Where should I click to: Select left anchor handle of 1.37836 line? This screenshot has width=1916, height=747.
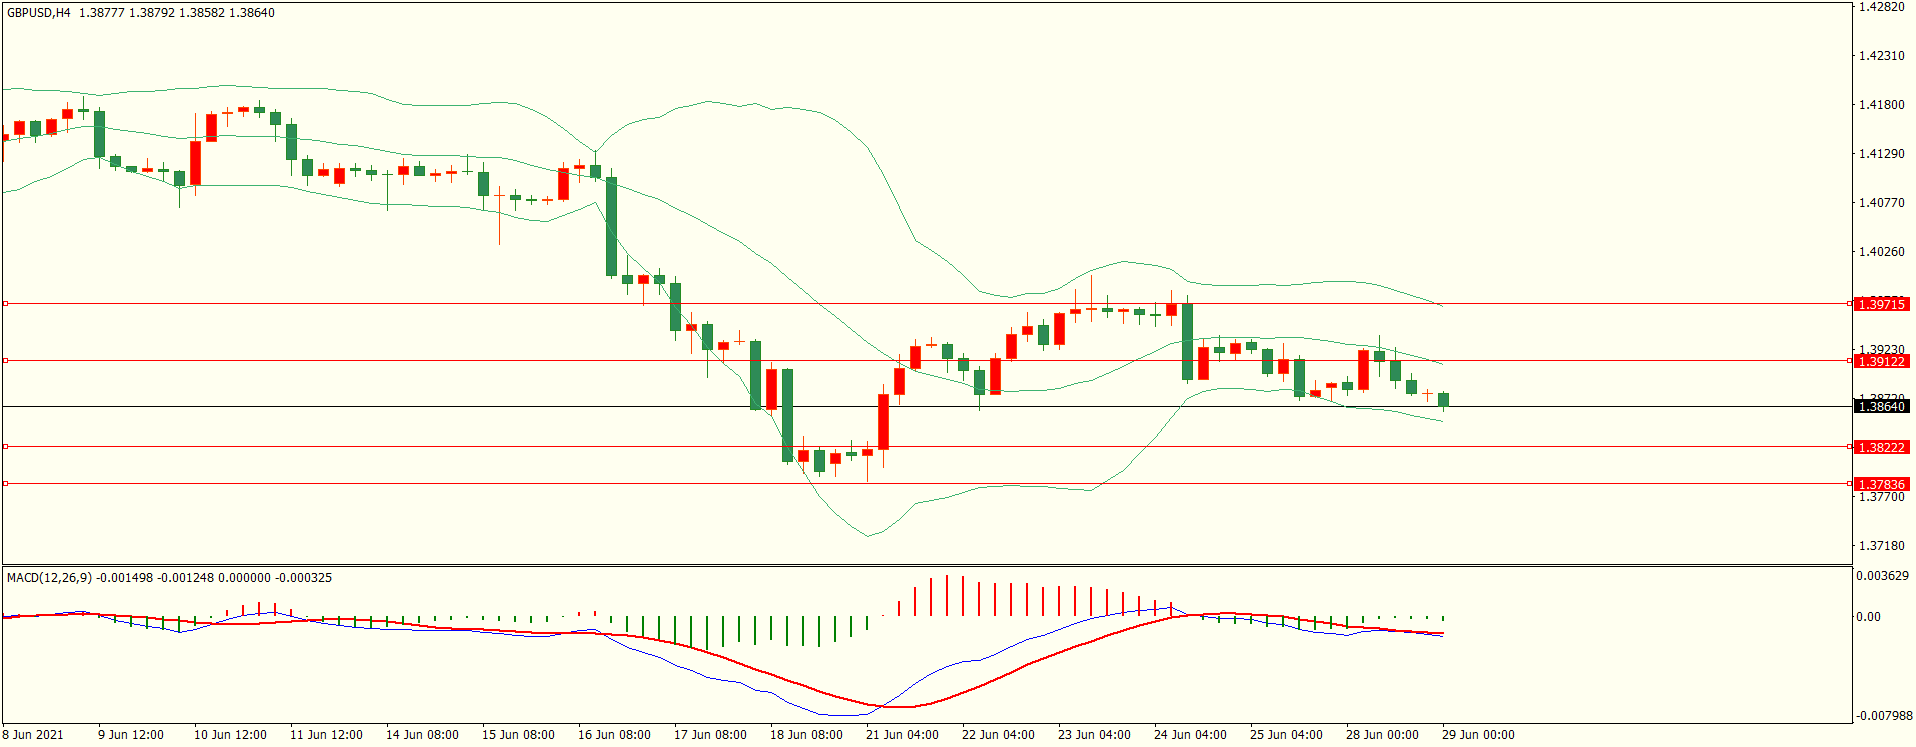pos(5,484)
